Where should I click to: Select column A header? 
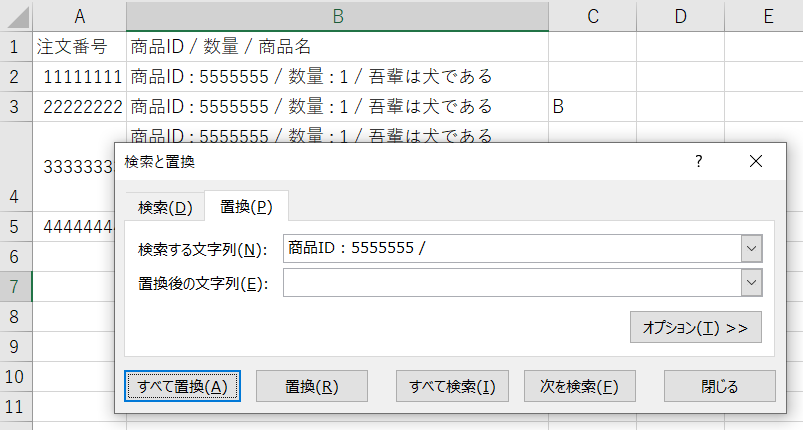[x=79, y=16]
